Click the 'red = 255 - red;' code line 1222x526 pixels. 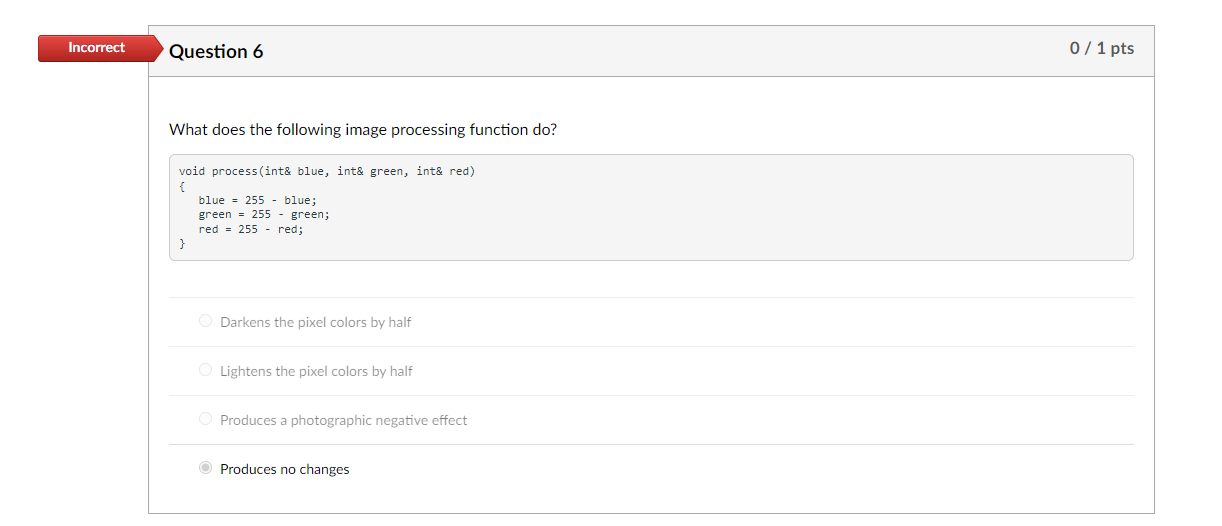[x=250, y=229]
